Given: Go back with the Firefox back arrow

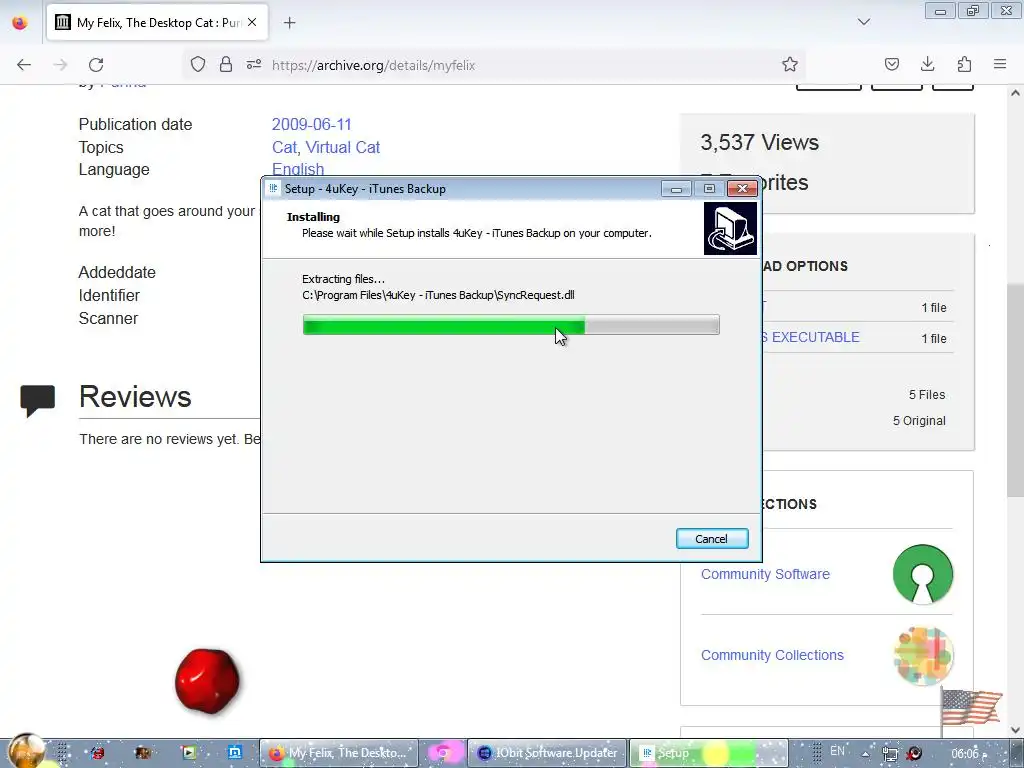Looking at the screenshot, I should pos(24,65).
